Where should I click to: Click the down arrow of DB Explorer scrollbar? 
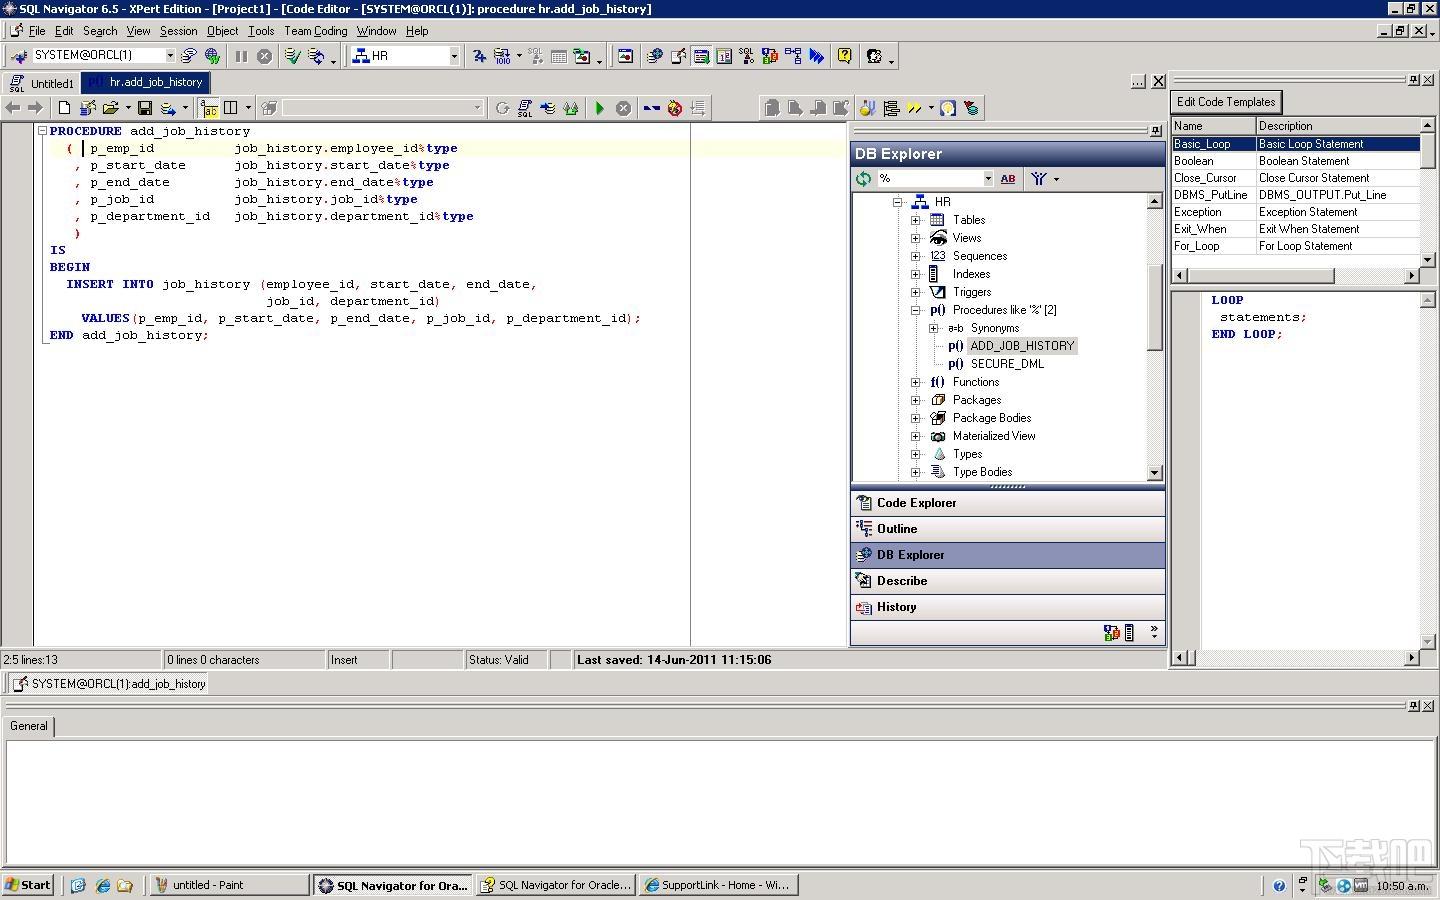point(1155,473)
